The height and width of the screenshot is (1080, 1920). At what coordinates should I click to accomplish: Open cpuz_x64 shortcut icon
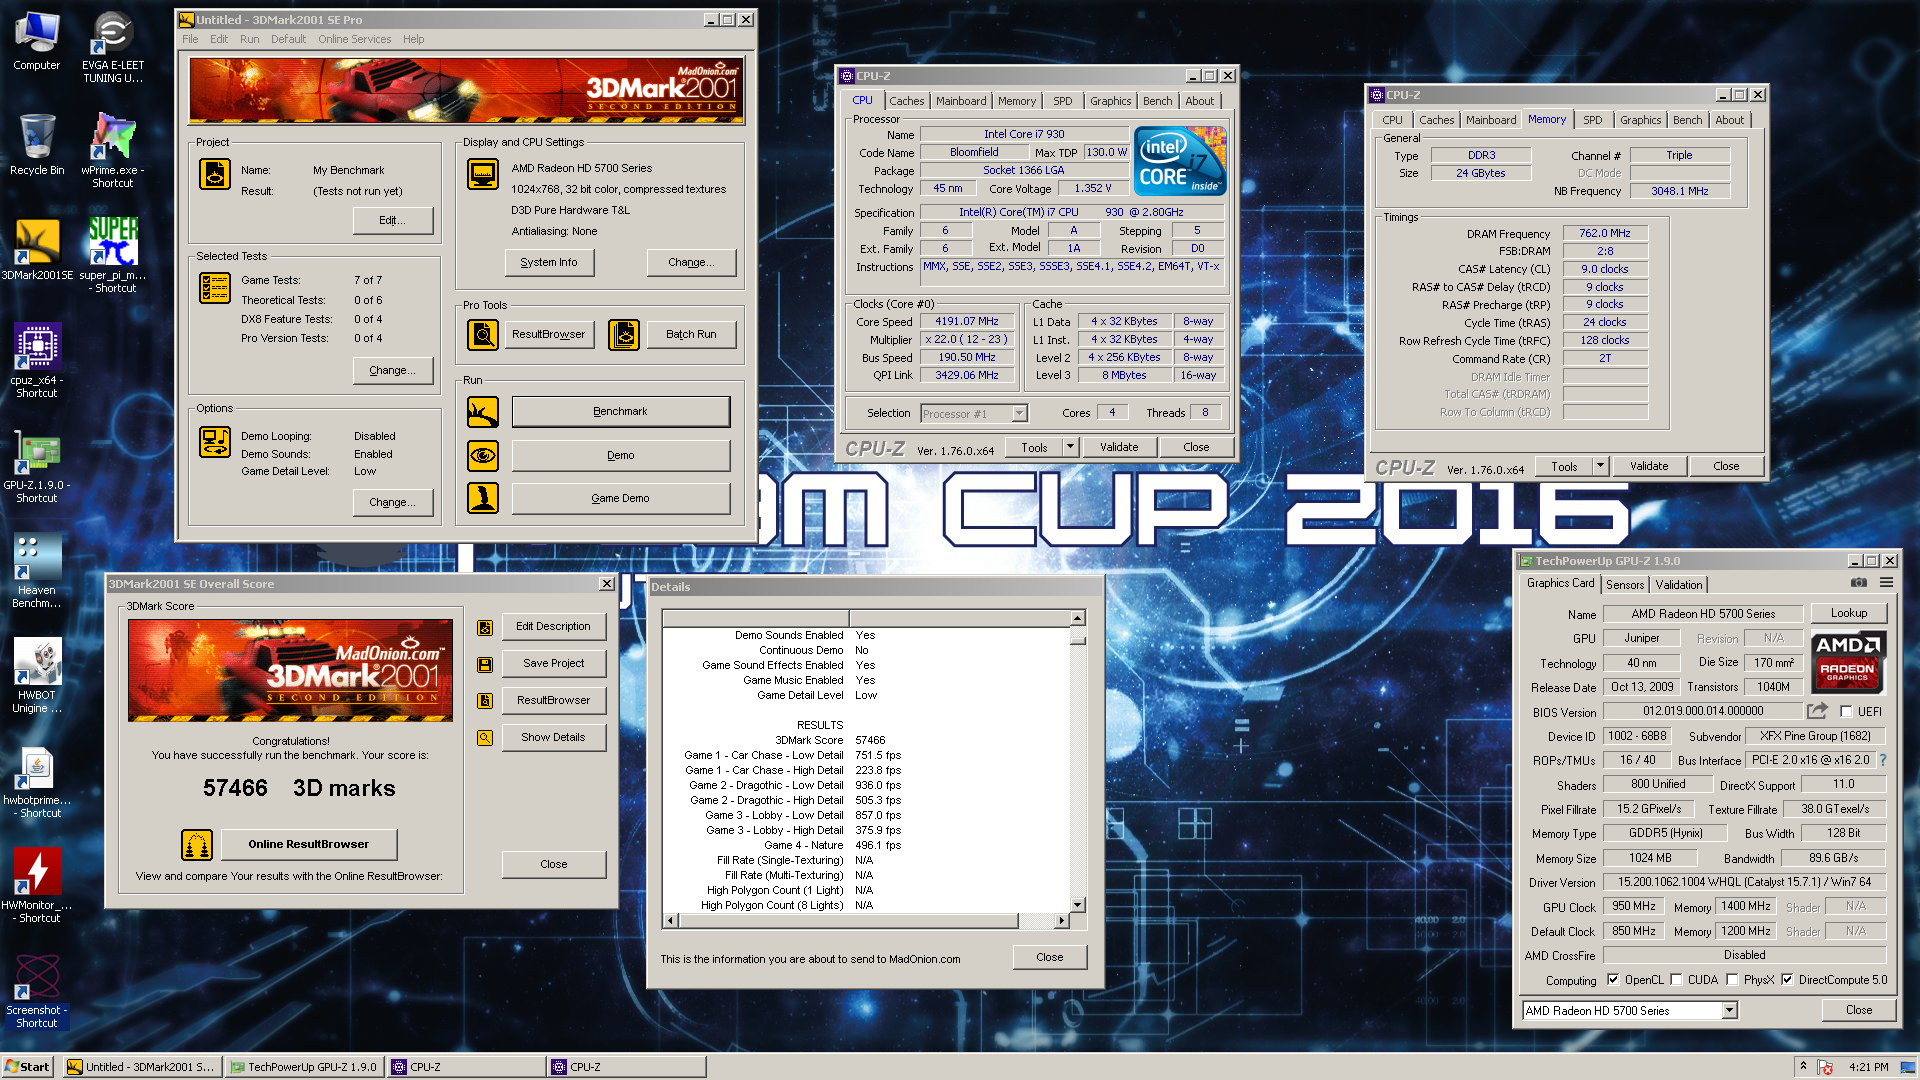37,360
